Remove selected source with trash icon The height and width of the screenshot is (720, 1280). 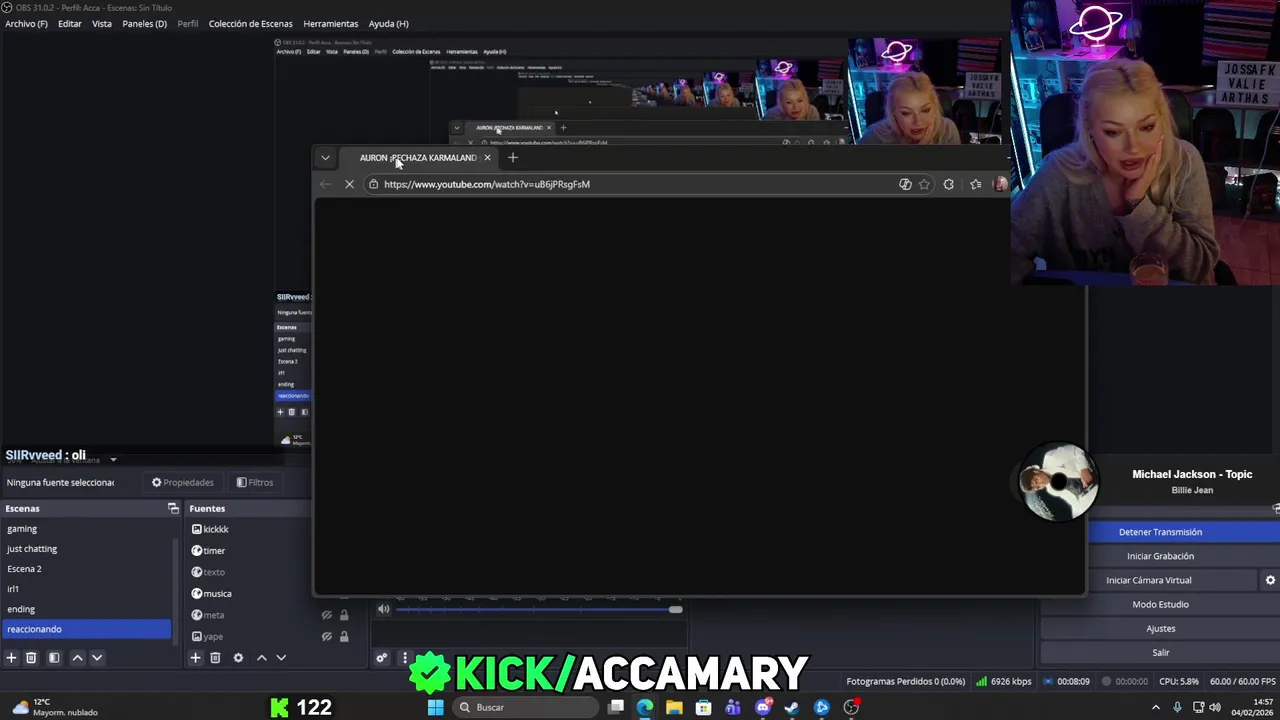click(x=215, y=658)
